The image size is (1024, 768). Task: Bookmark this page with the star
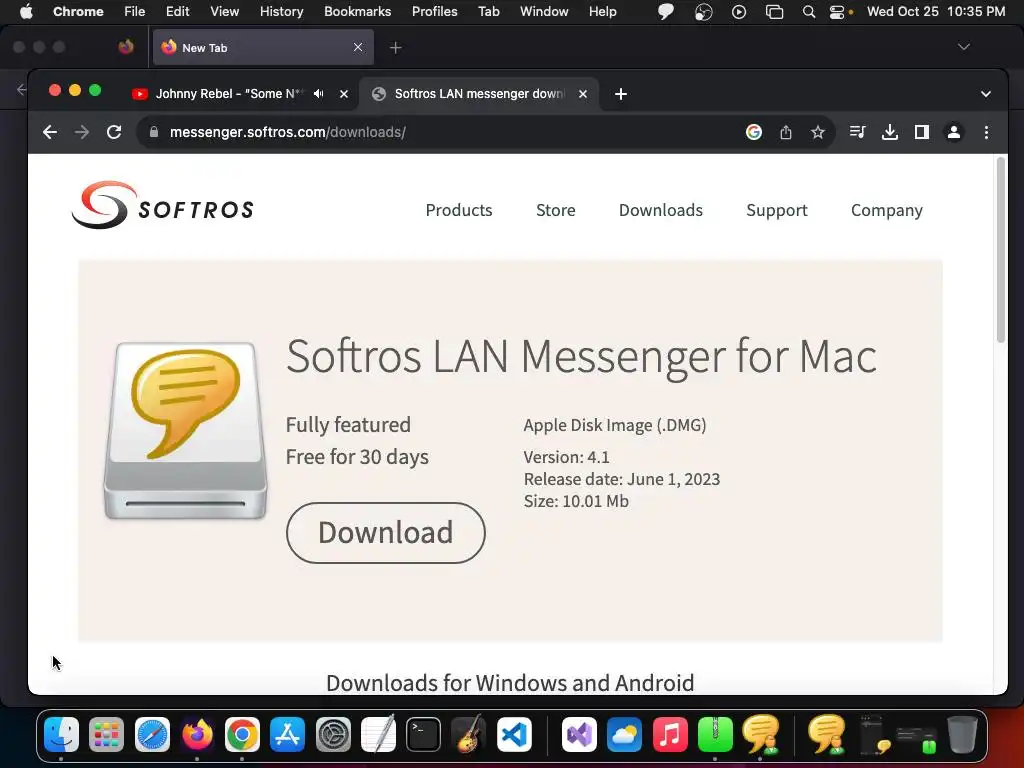click(818, 132)
